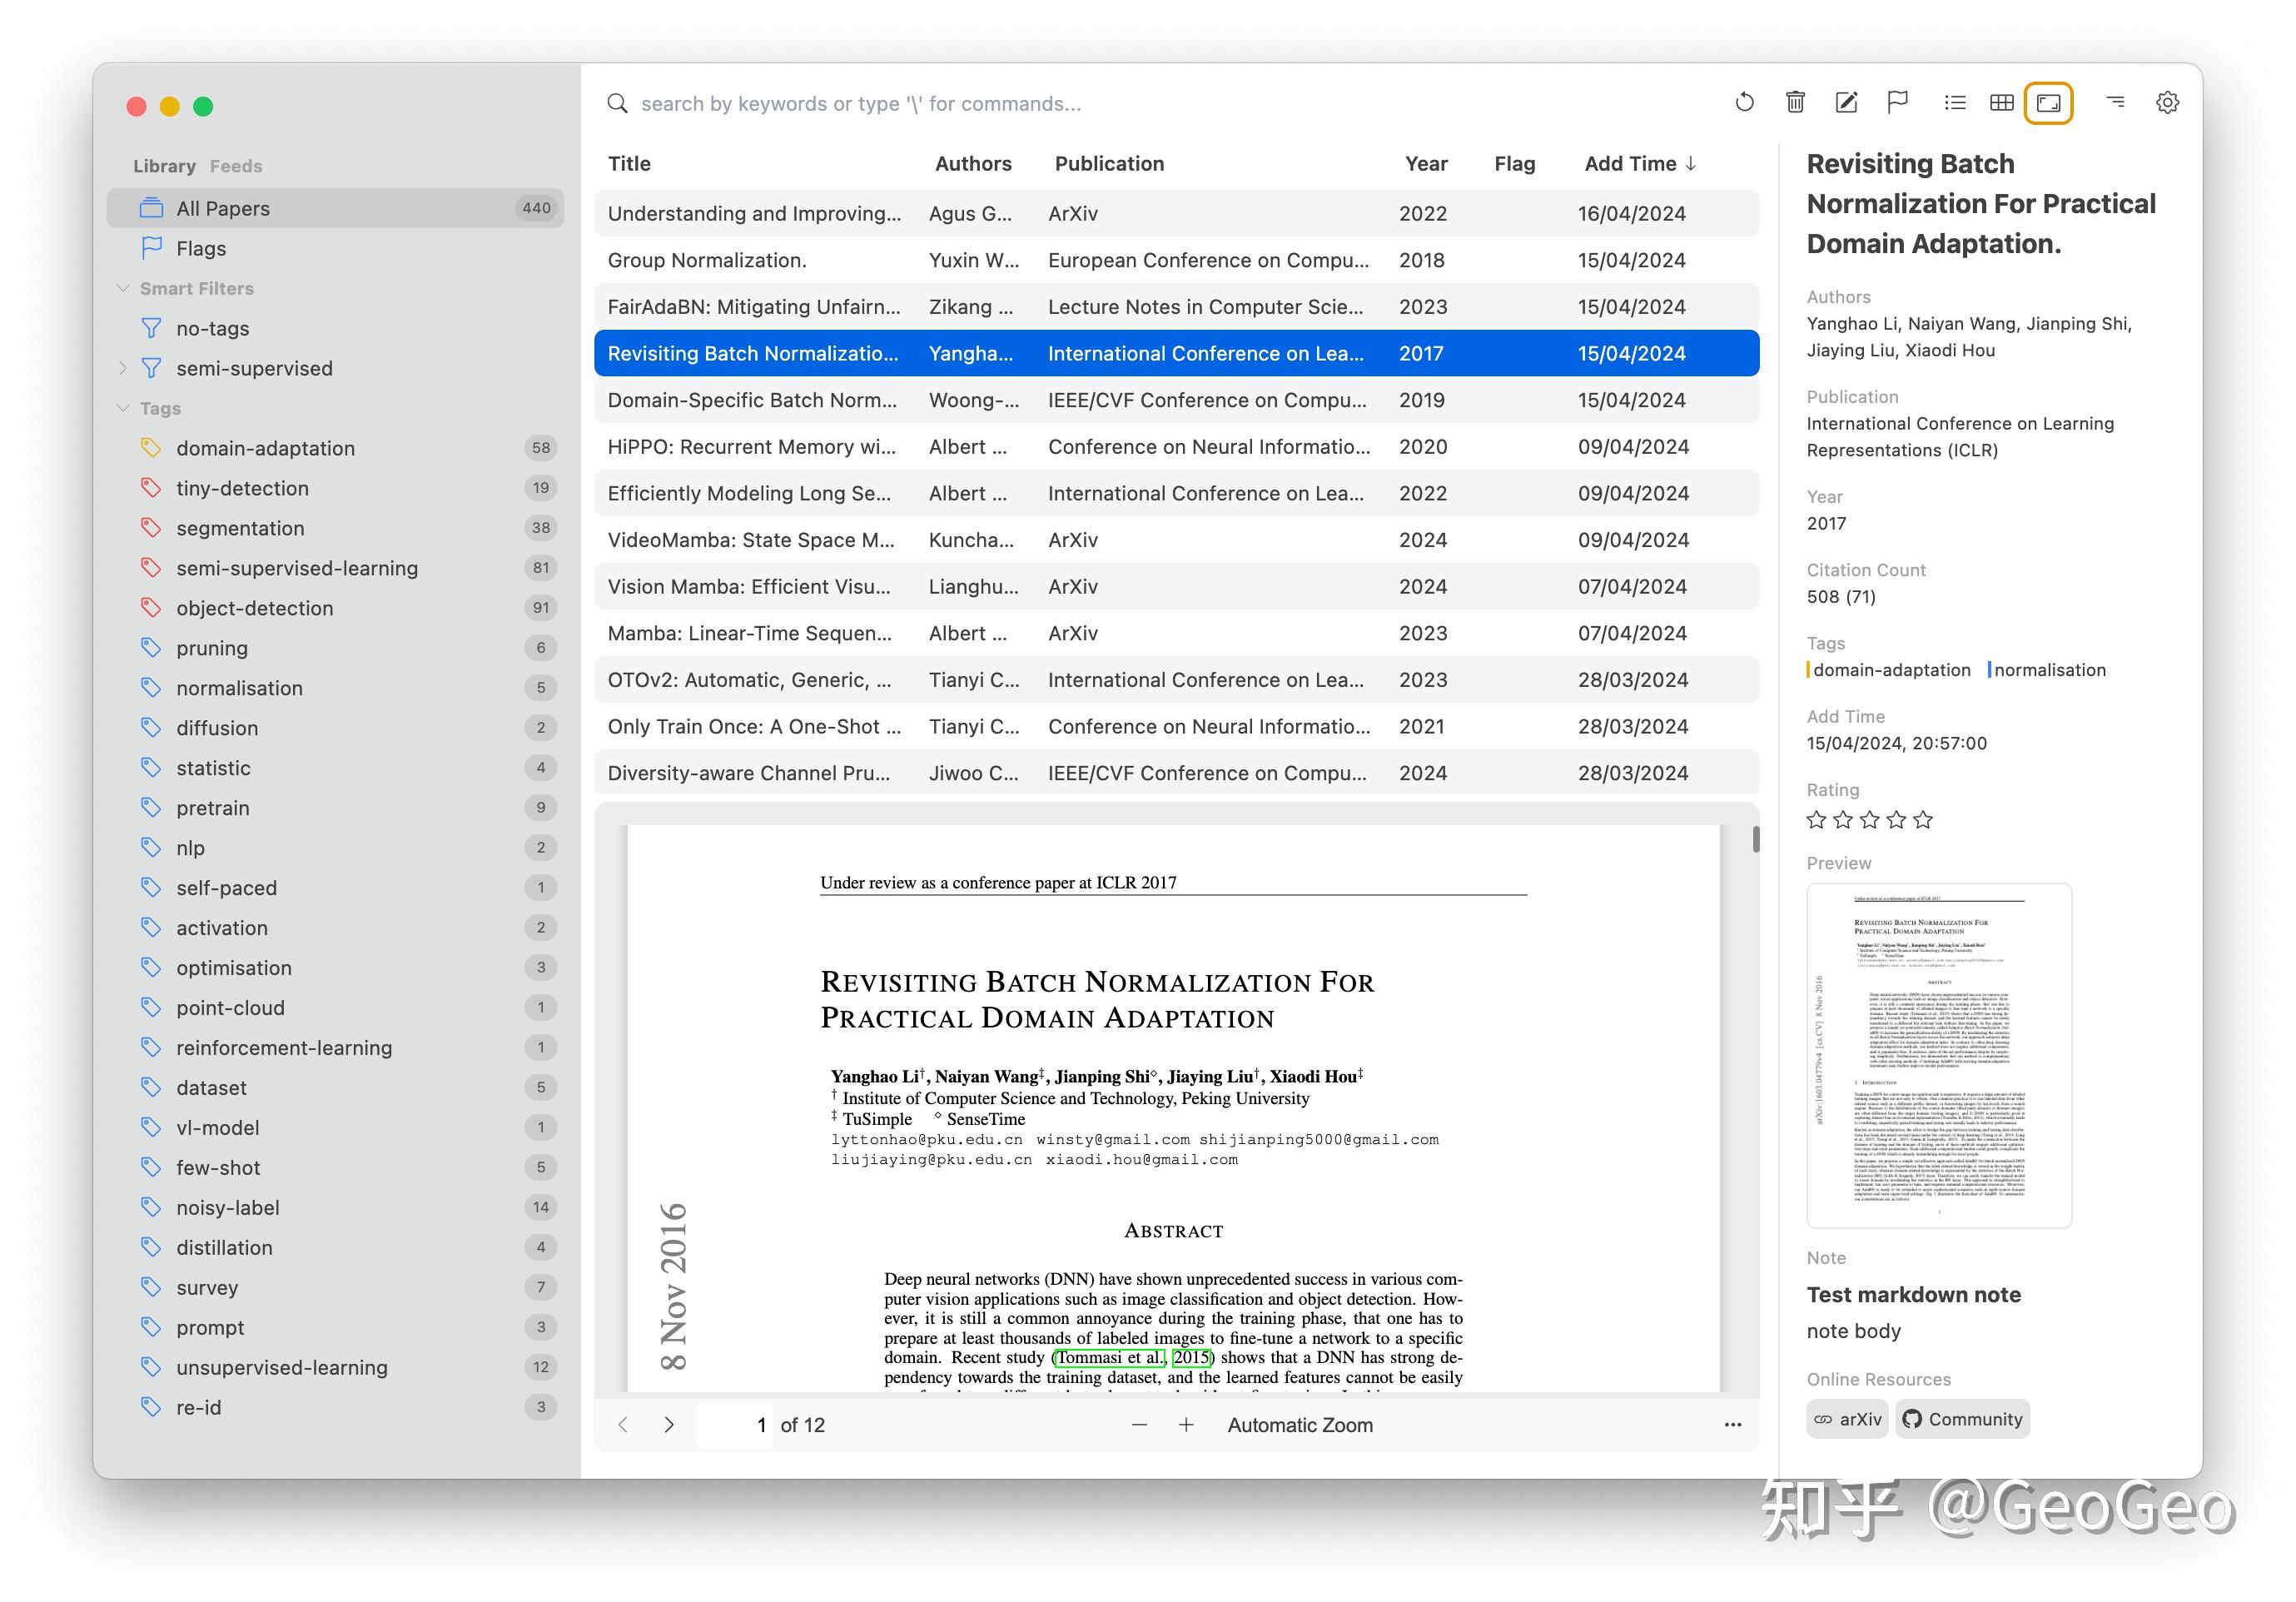The height and width of the screenshot is (1602, 2296).
Task: Go to next PDF page arrow
Action: [x=669, y=1425]
